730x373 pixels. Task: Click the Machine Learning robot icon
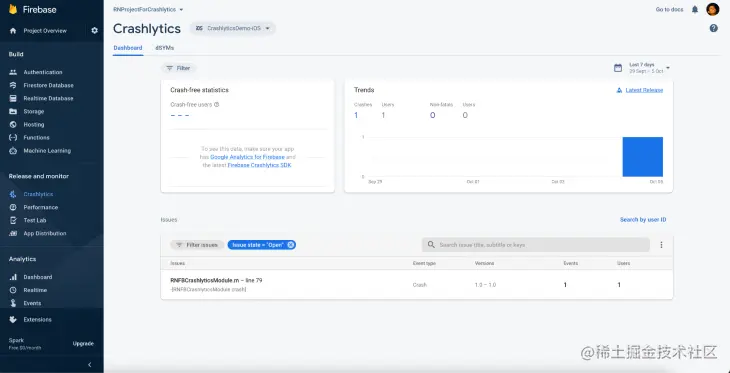13,151
